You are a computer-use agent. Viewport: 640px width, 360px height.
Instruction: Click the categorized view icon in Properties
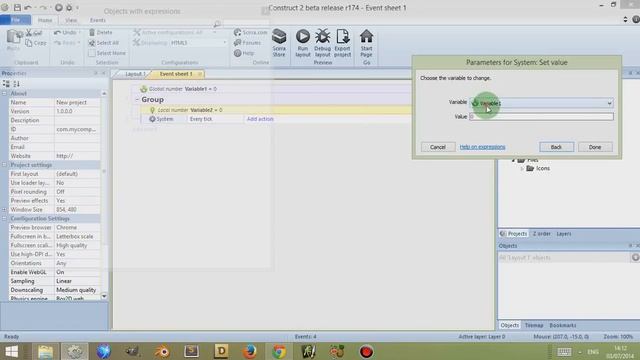pos(6,84)
